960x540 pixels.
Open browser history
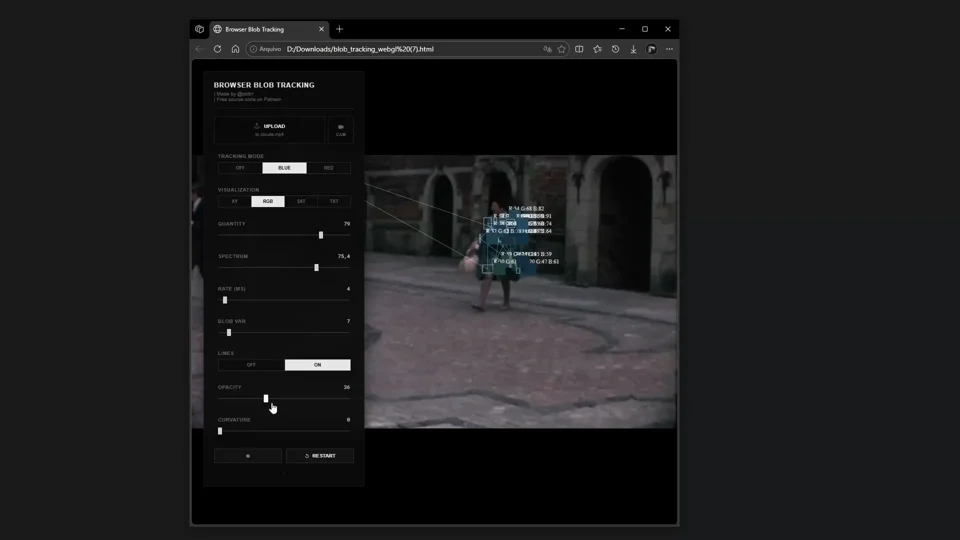615,49
